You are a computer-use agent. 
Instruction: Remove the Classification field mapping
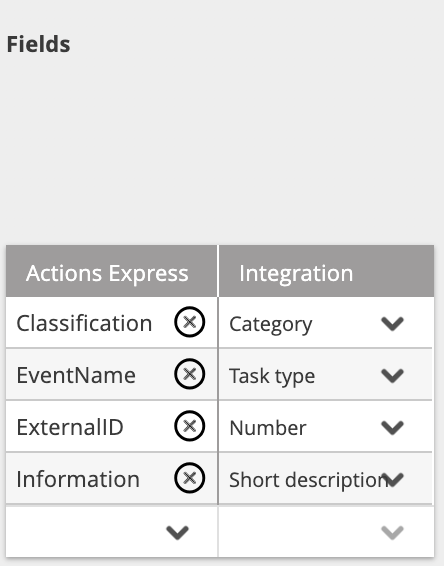(x=190, y=322)
